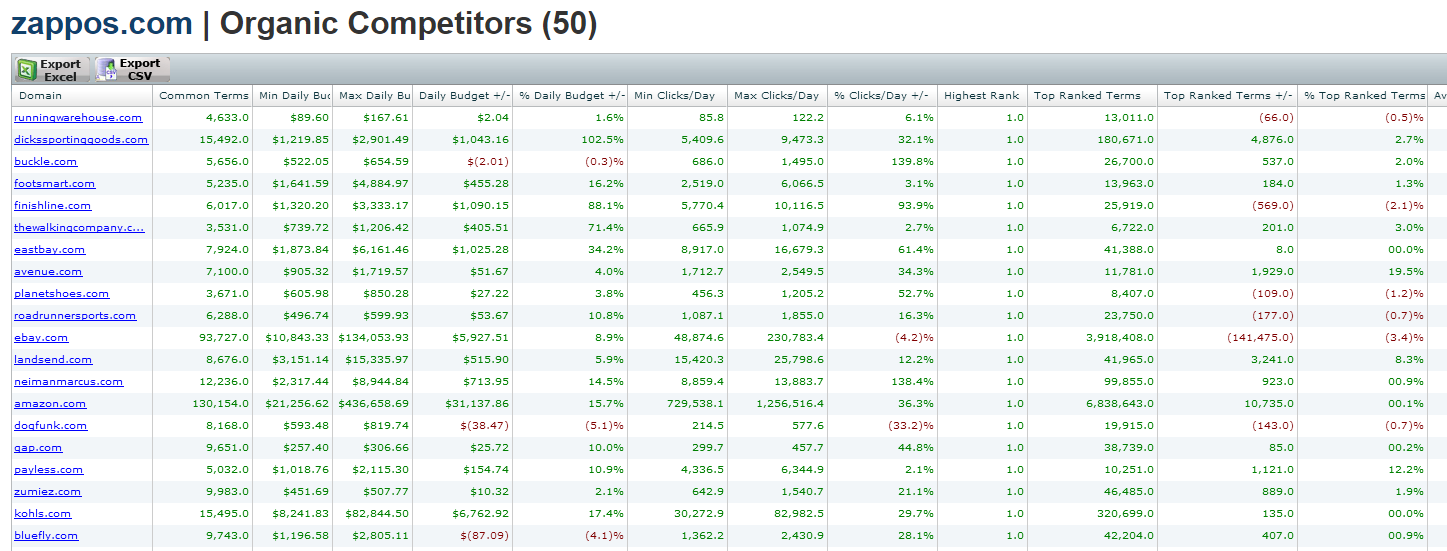Viewport: 1447px width, 551px height.
Task: Click the eastbay.com domain link
Action: pyautogui.click(x=49, y=250)
